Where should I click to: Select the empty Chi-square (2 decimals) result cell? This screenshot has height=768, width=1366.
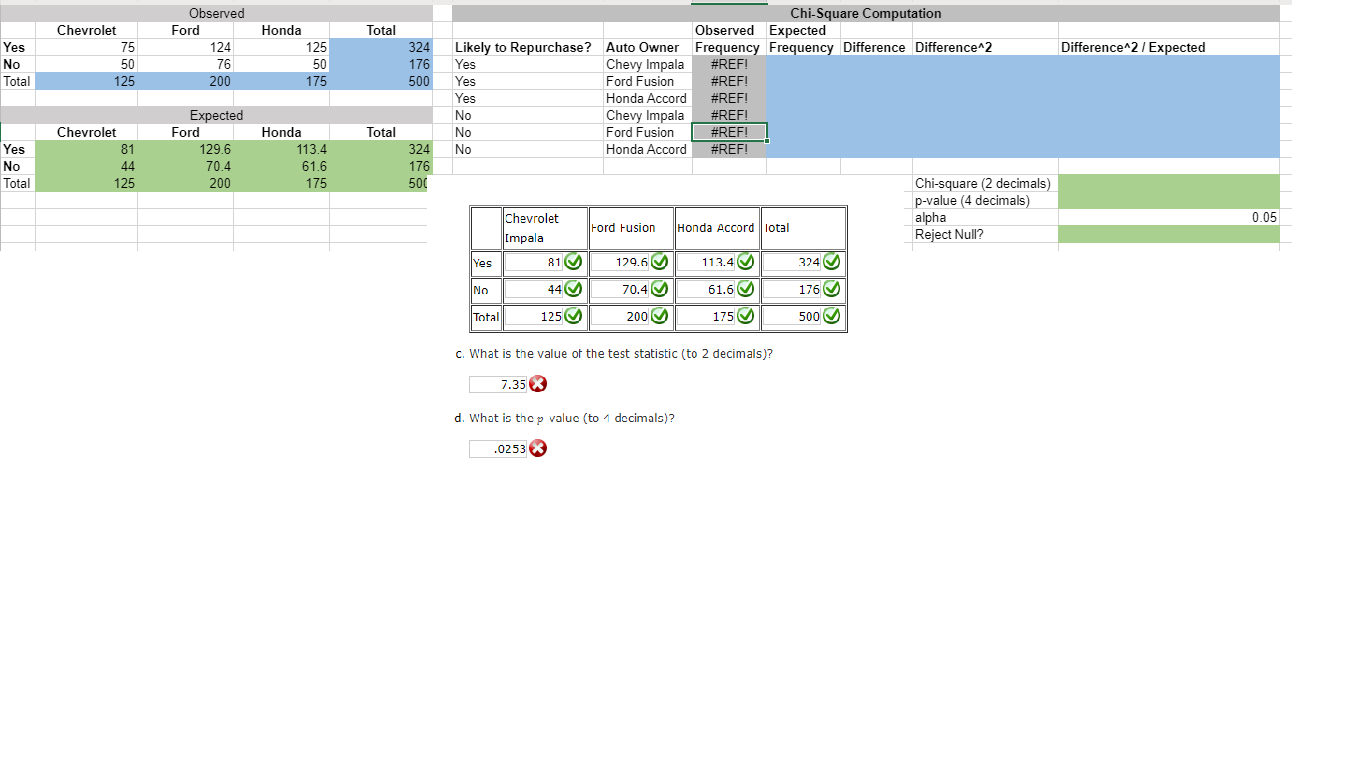click(1168, 183)
